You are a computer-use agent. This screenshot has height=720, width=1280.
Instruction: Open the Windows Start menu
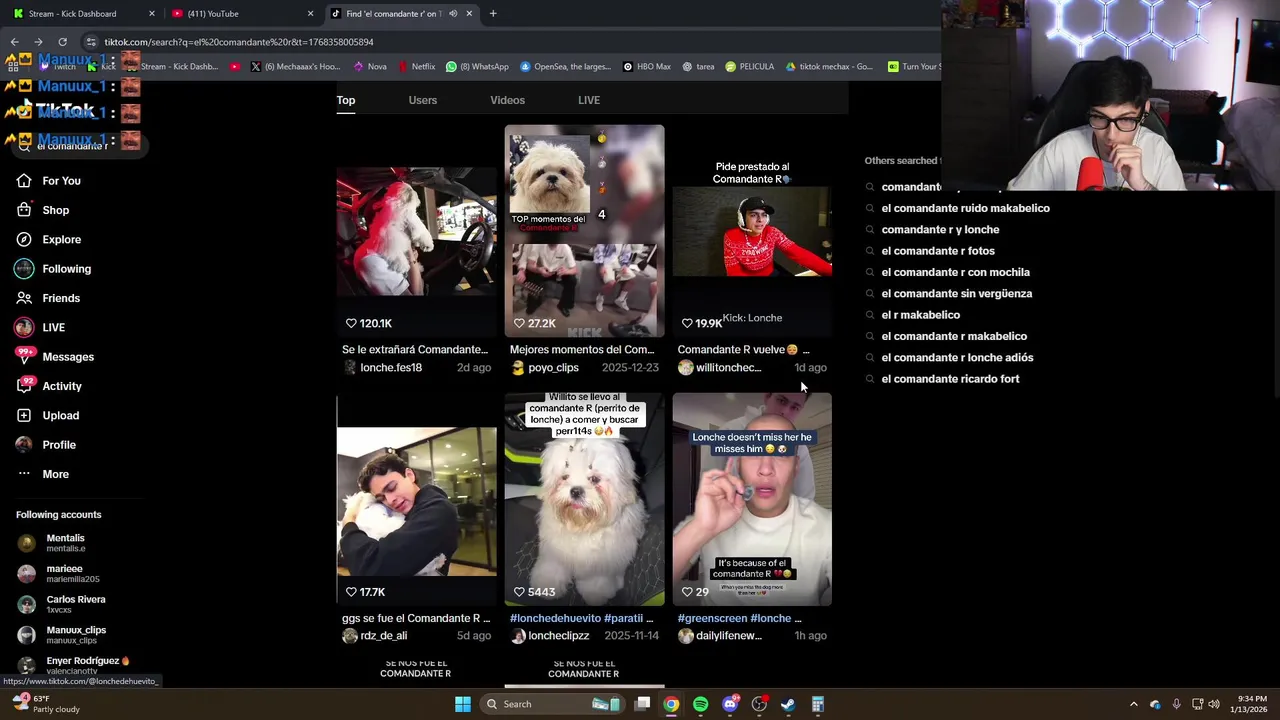coord(463,704)
